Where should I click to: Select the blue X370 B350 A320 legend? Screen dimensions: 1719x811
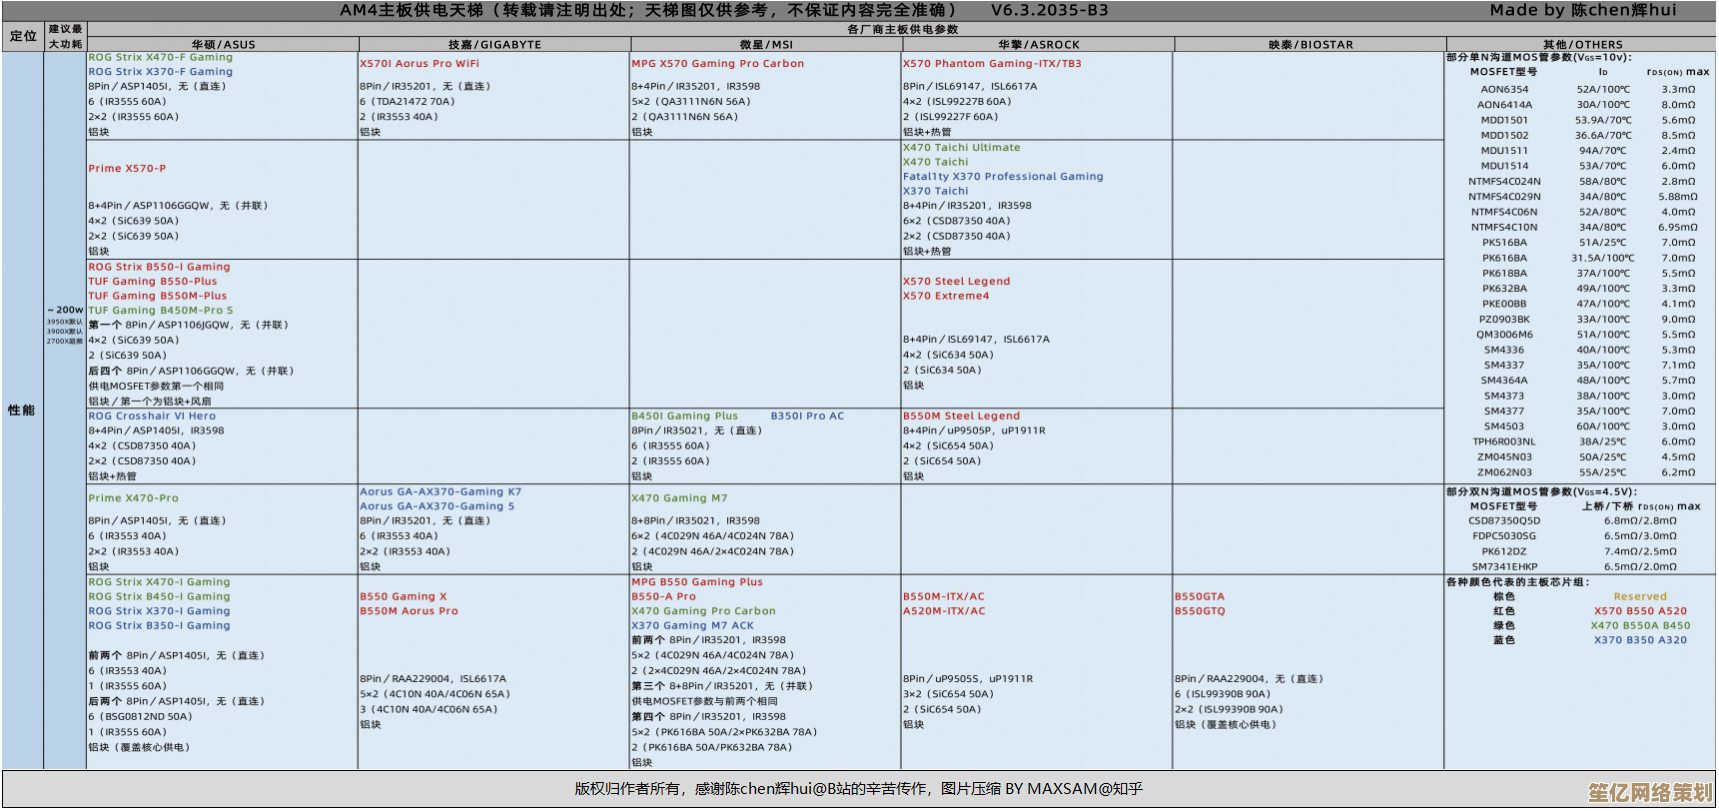(x=1640, y=640)
